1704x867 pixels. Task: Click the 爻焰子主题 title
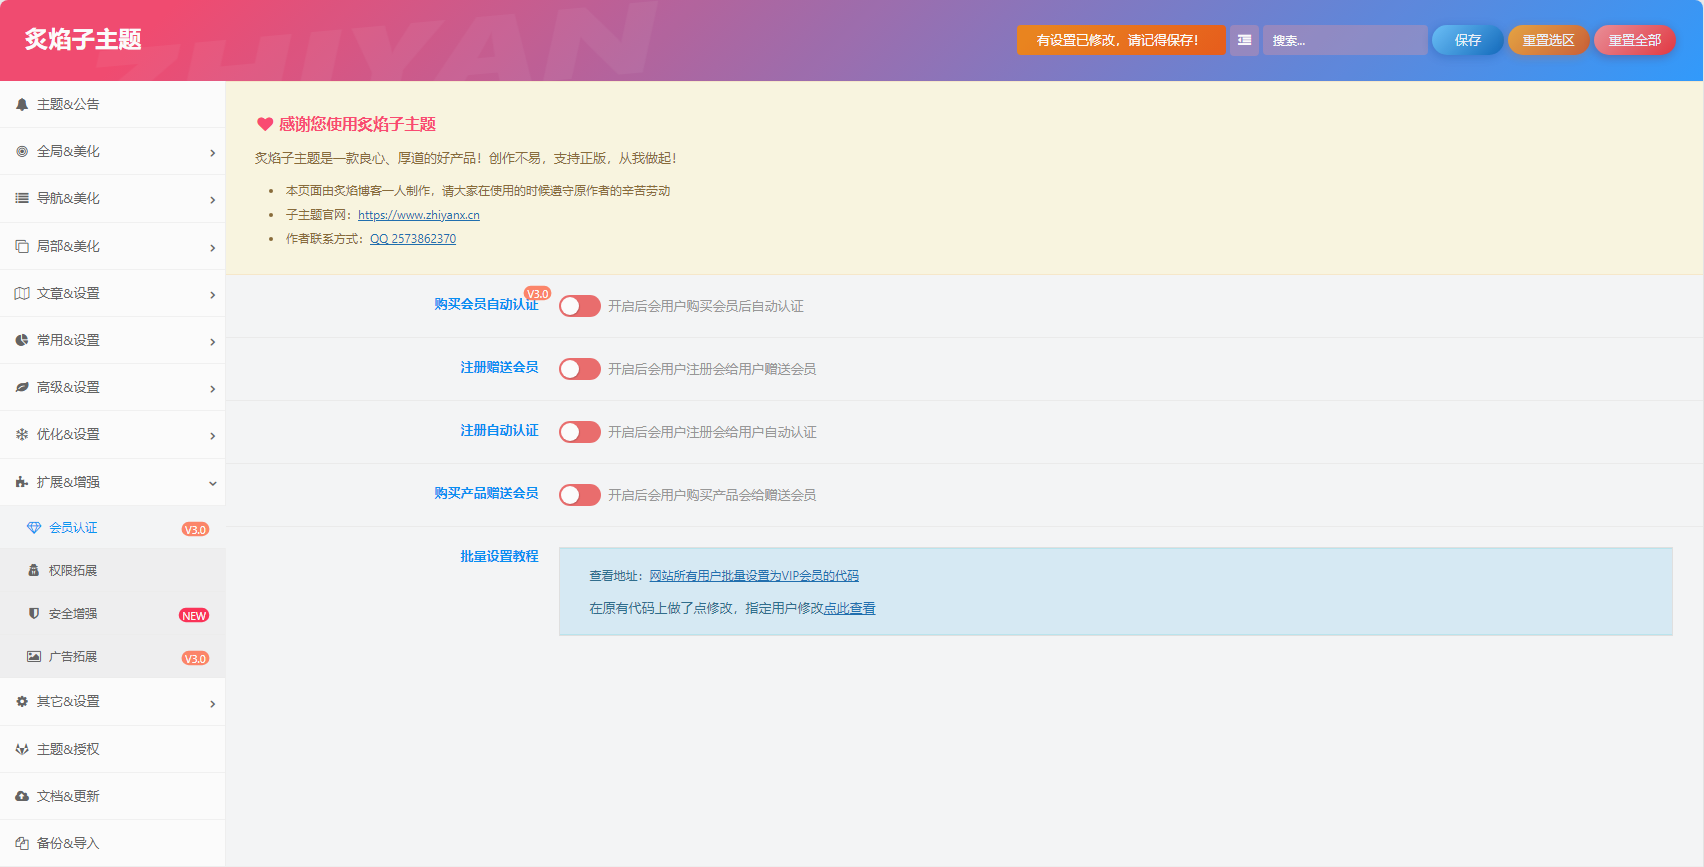[x=83, y=39]
